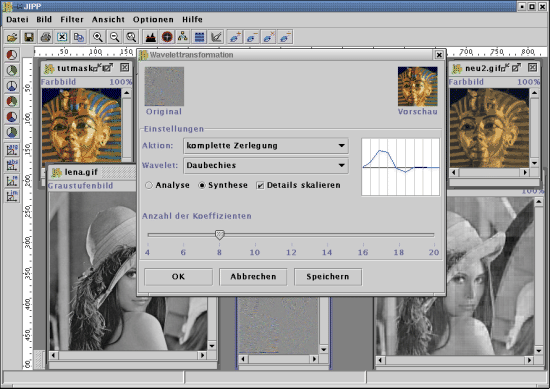The height and width of the screenshot is (389, 550).
Task: Click the zoom-to-fit magnifier icon
Action: [x=131, y=37]
